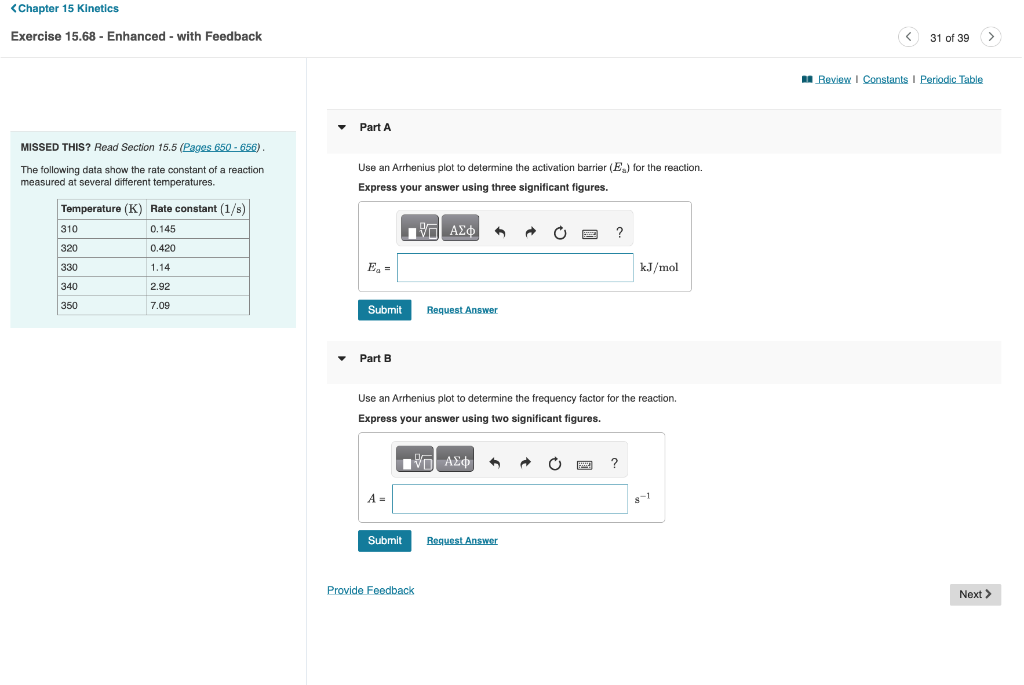Go back to Chapter 15 Kinetics
The height and width of the screenshot is (685, 1024).
click(x=64, y=8)
